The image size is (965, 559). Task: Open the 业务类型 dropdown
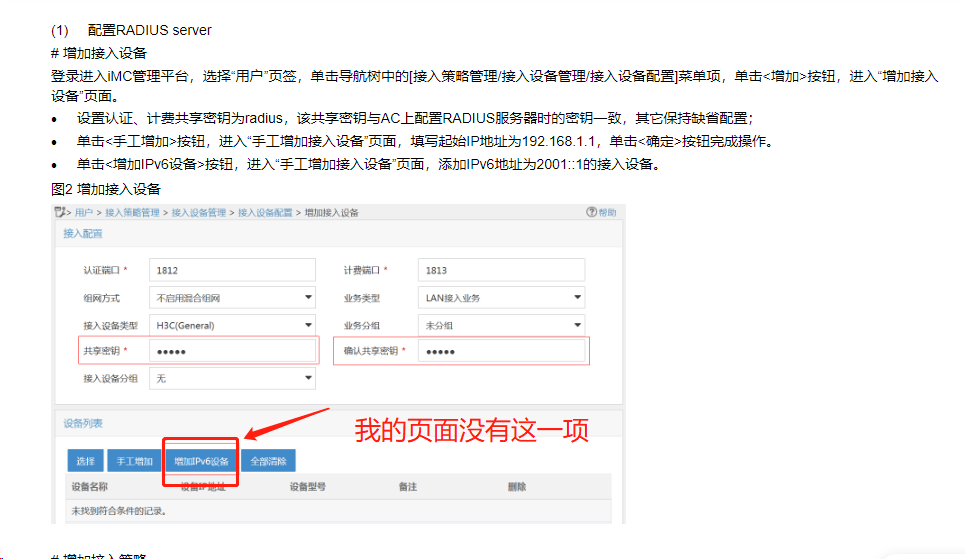tap(501, 298)
